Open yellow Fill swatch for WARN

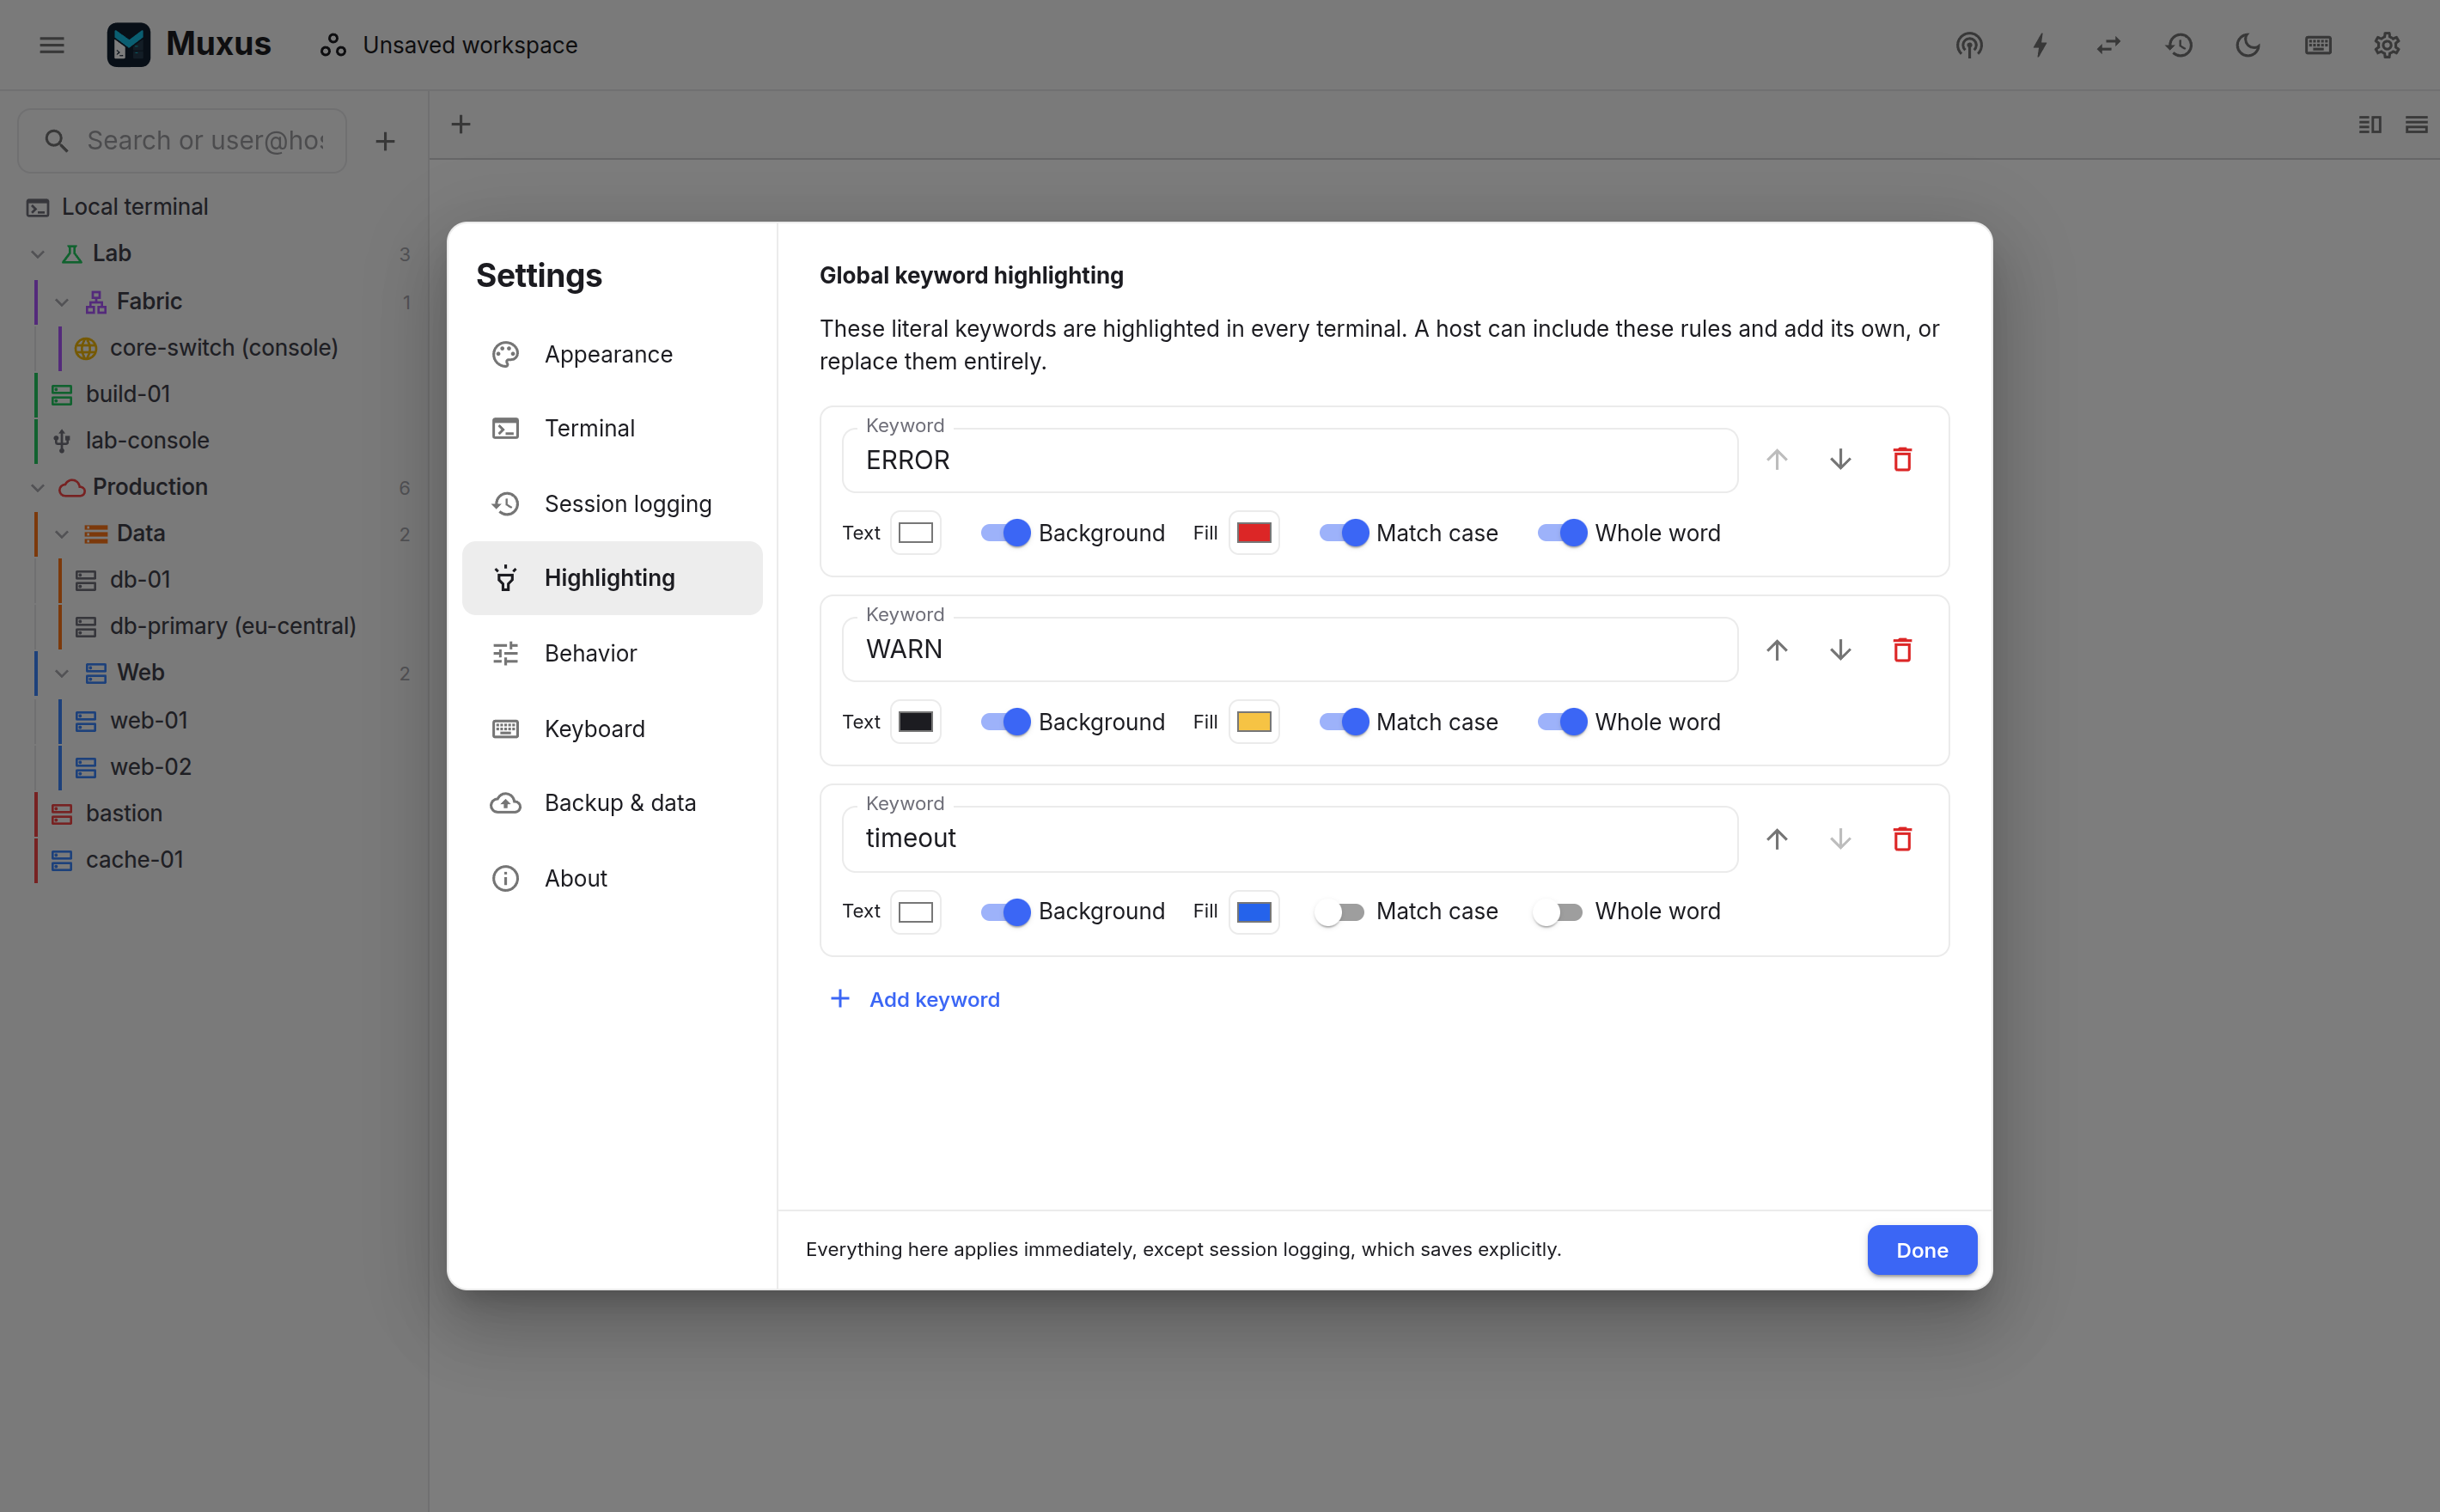1253,721
